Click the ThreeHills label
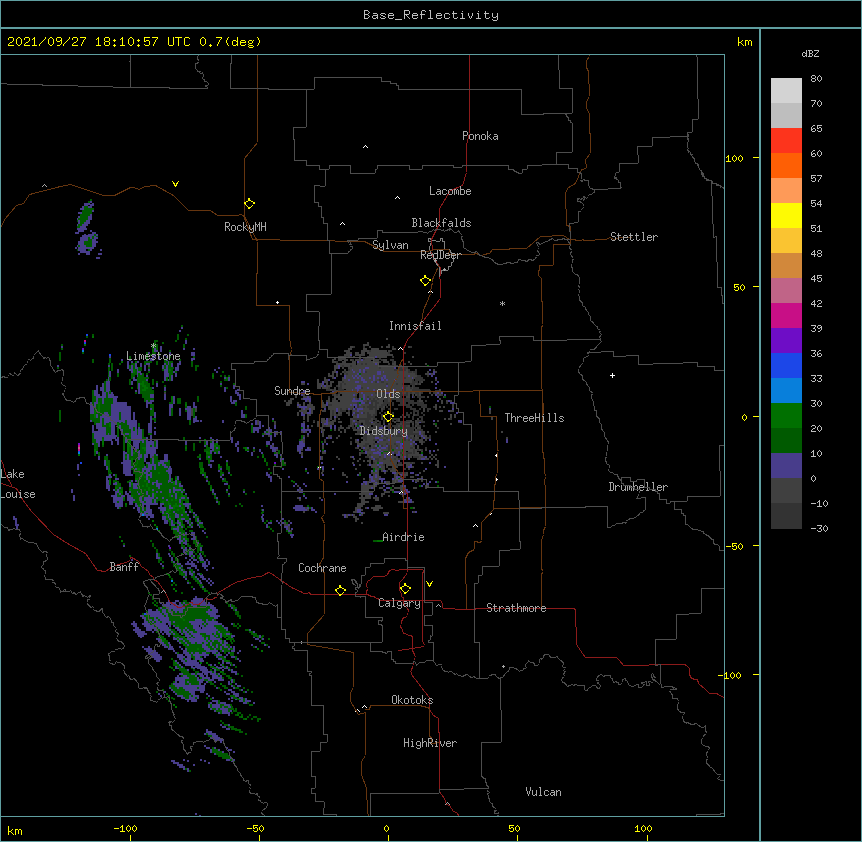Screen dimensions: 862x842 (x=534, y=418)
